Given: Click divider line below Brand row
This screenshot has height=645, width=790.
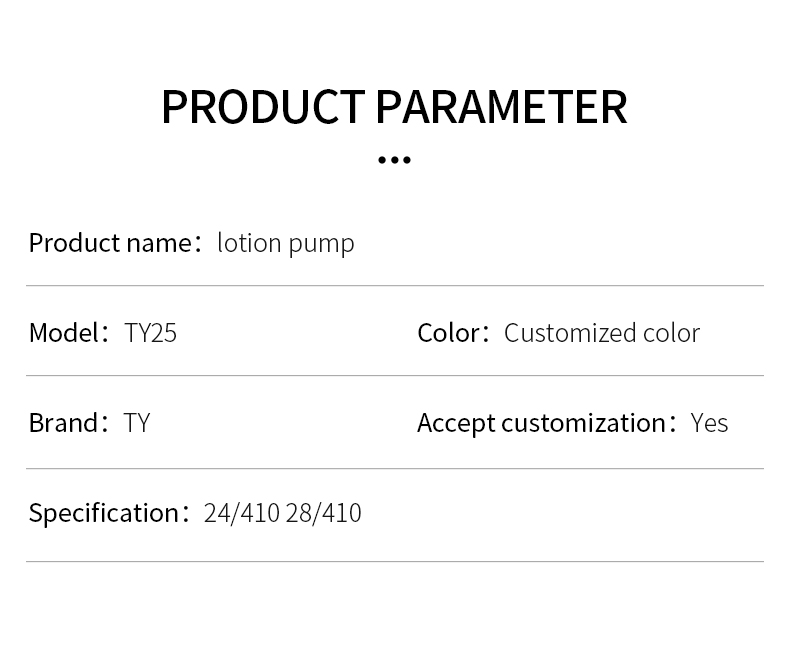Looking at the screenshot, I should (395, 469).
